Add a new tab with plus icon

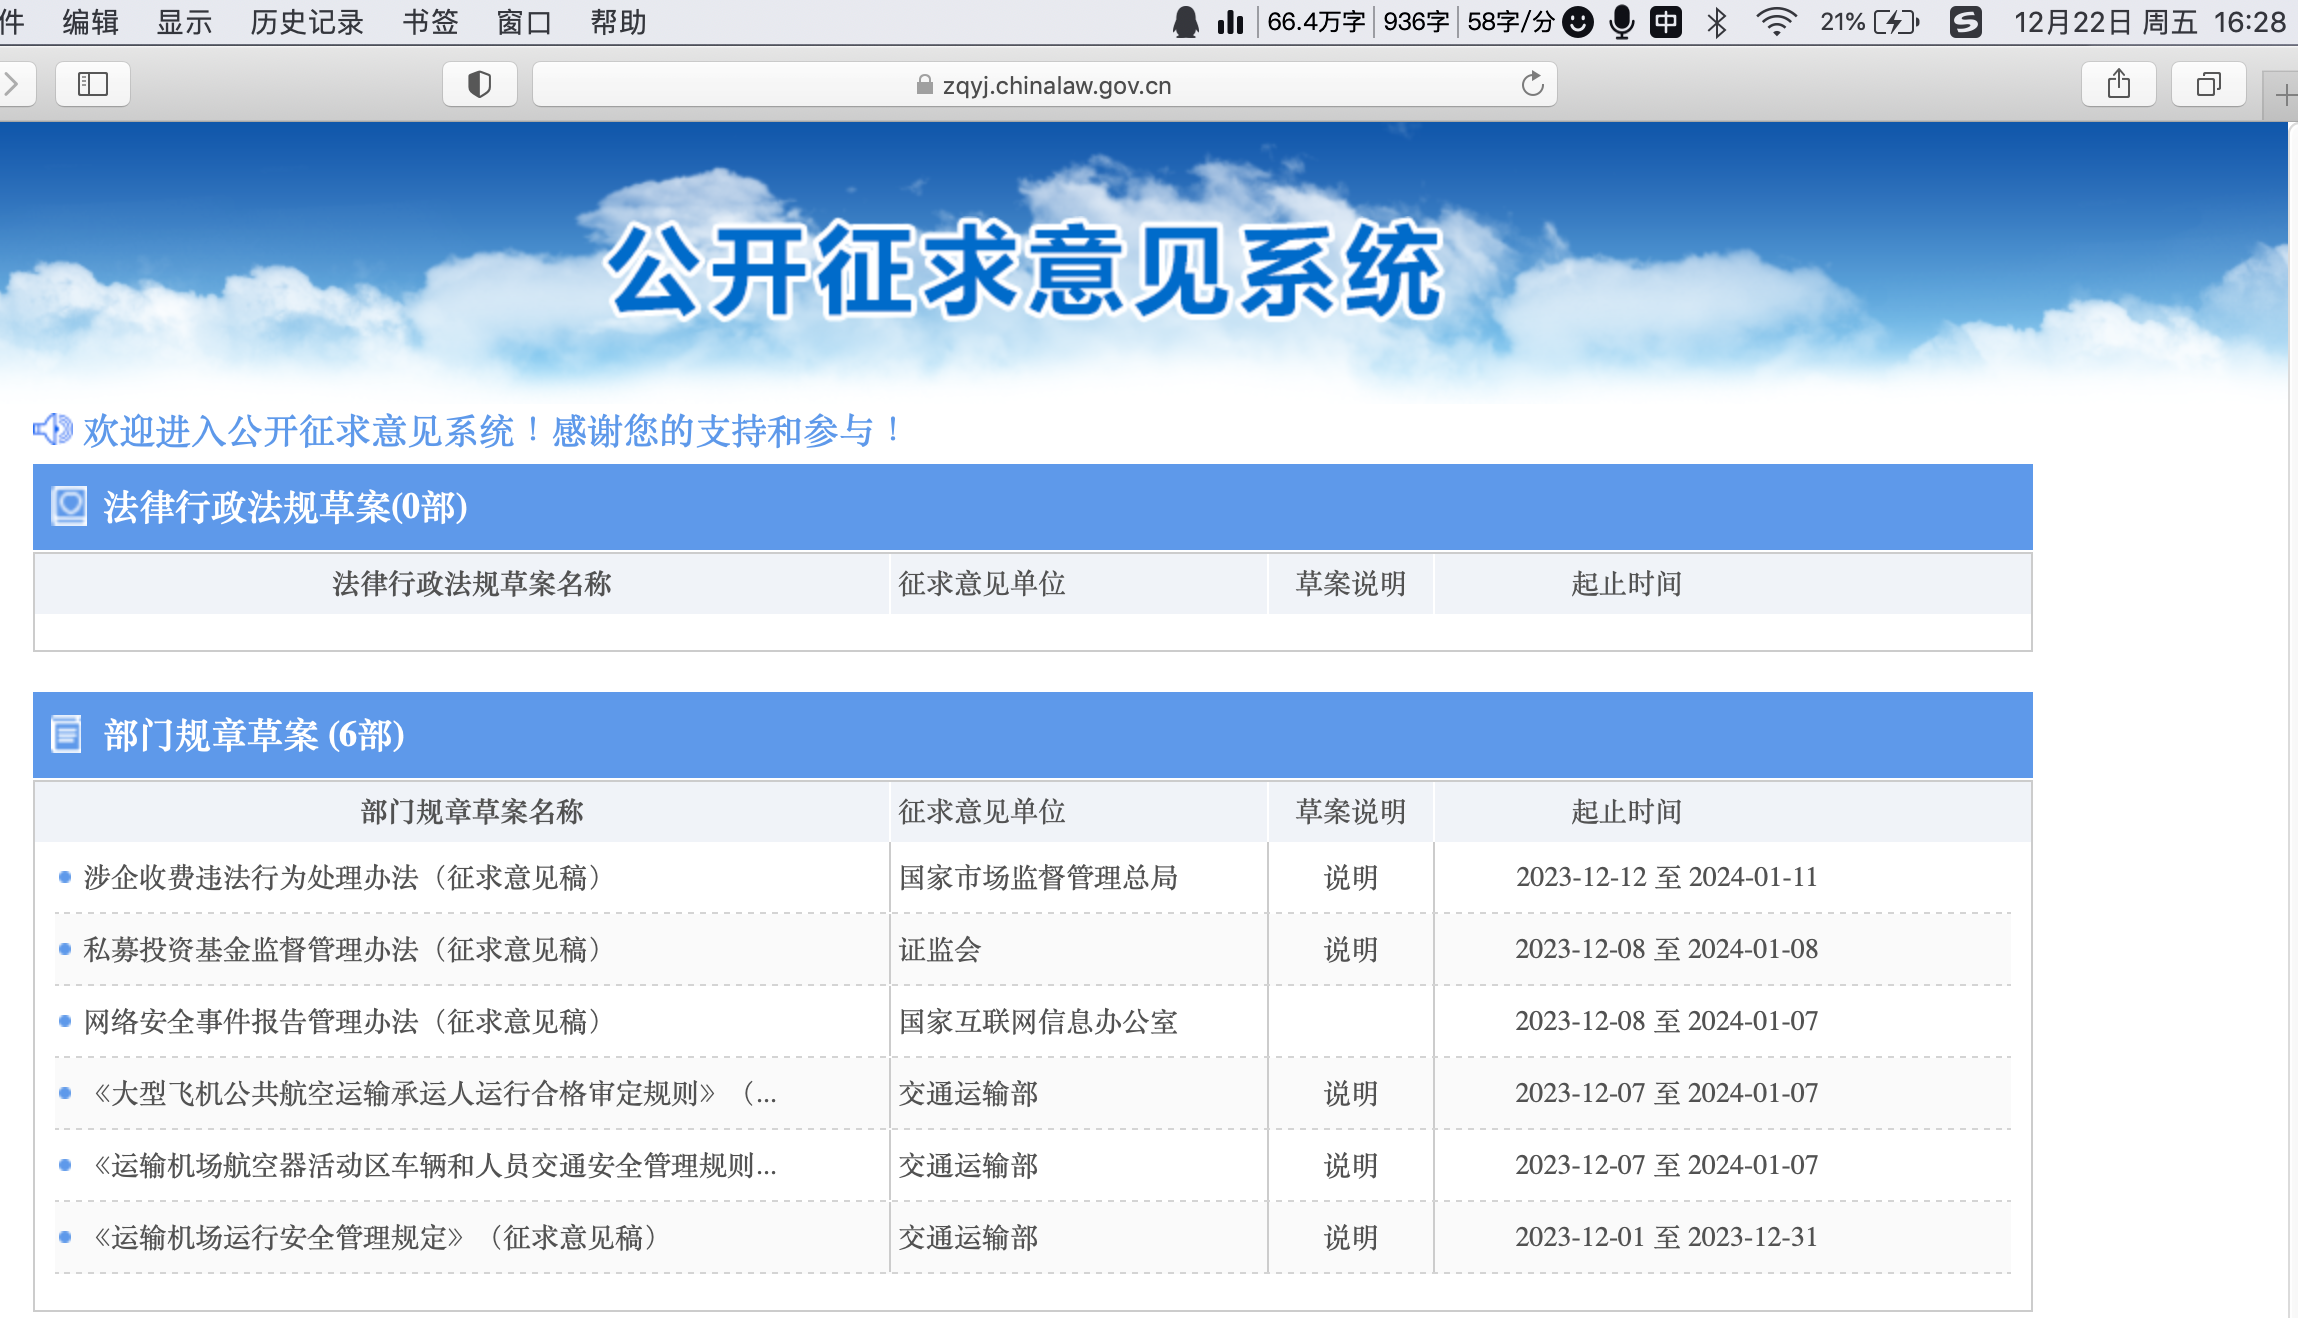tap(2284, 96)
